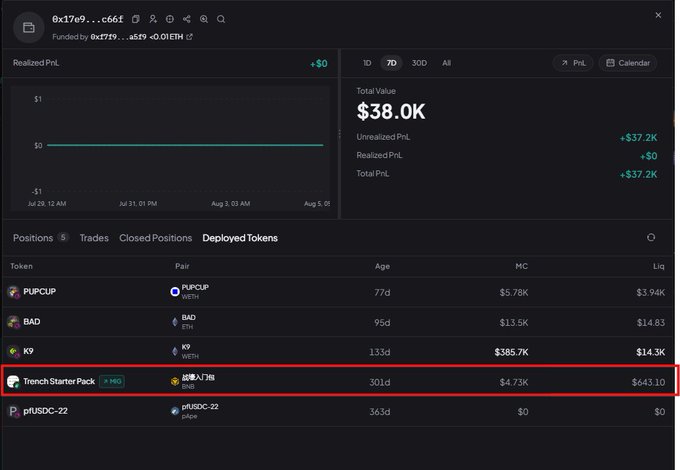Click the pfUSDC-22 pApe pair icon

coord(175,411)
